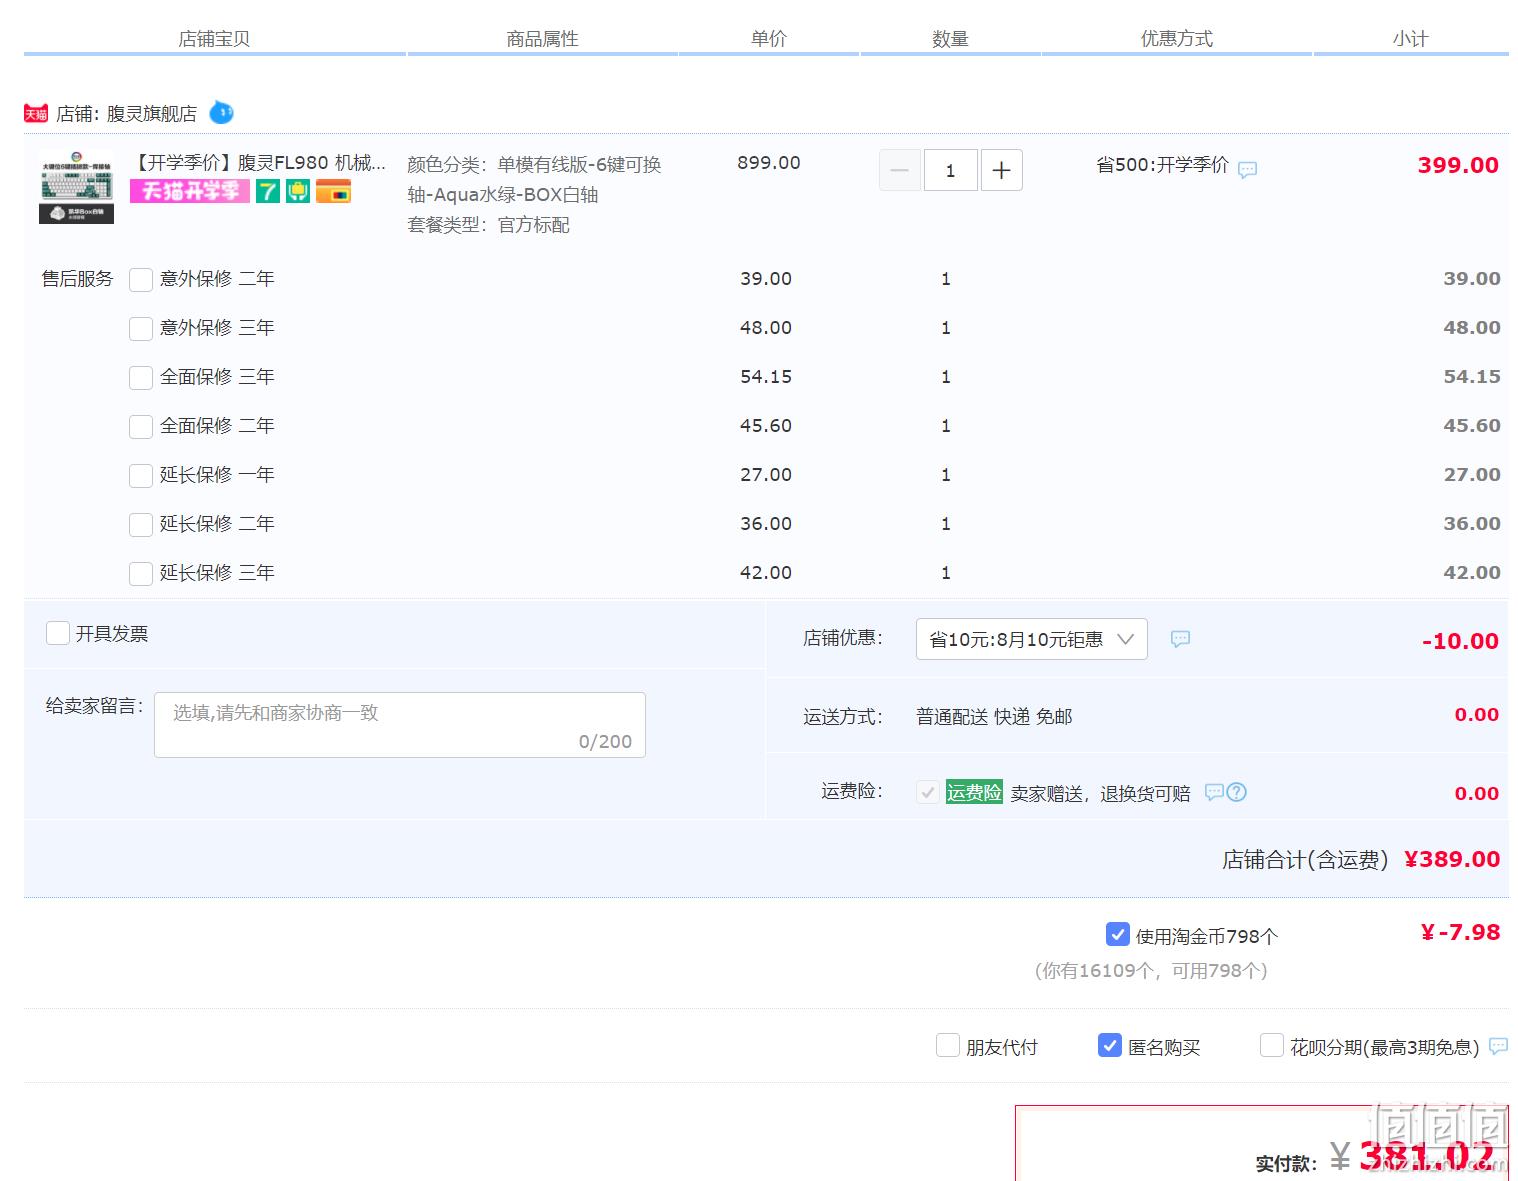
Task: Click the 店铺宝贝 column header
Action: [x=214, y=39]
